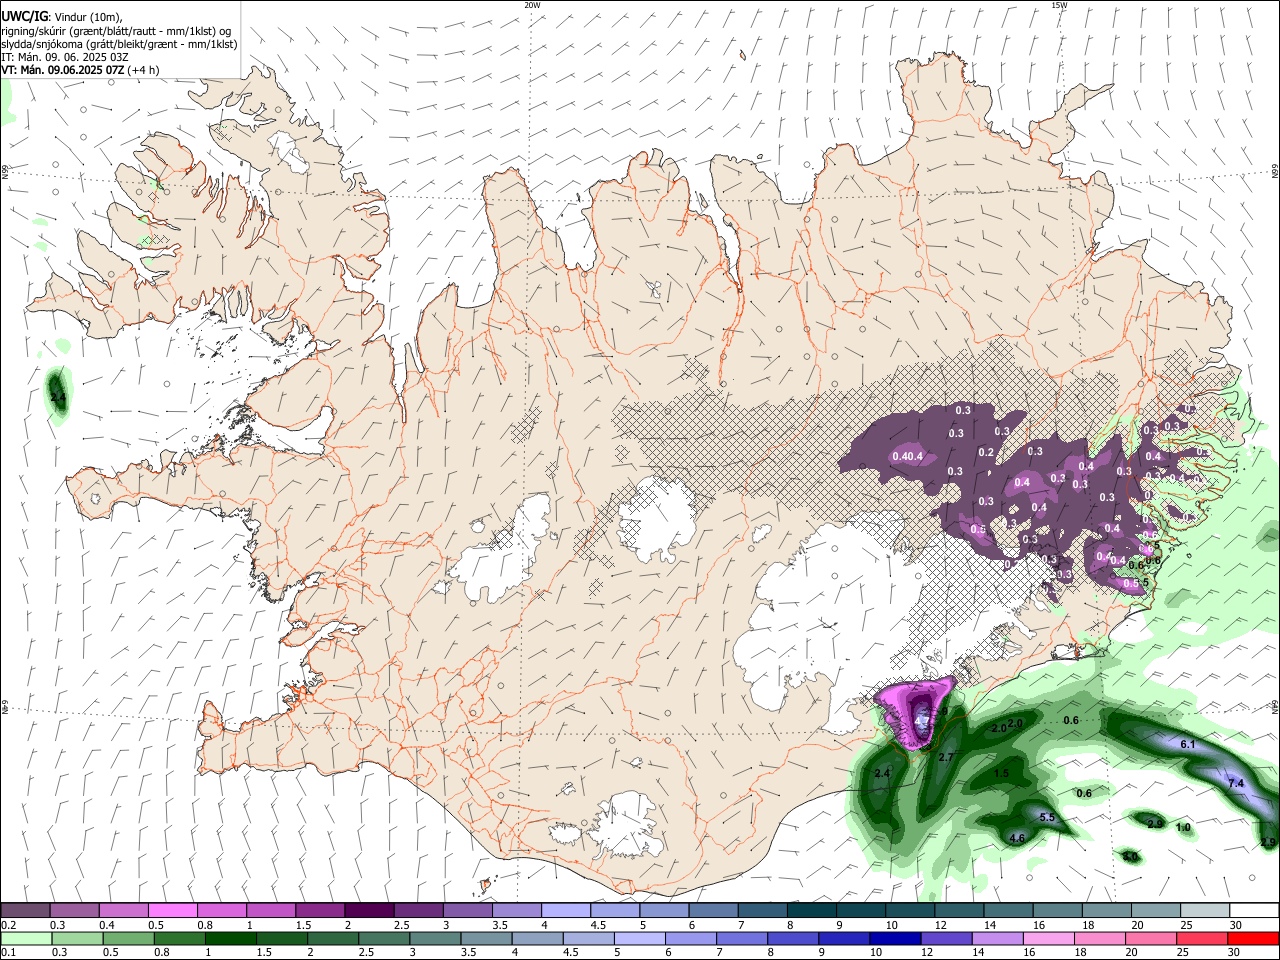Pick the white swatch after 30 on the upper scale
The image size is (1280, 960).
pos(1255,910)
